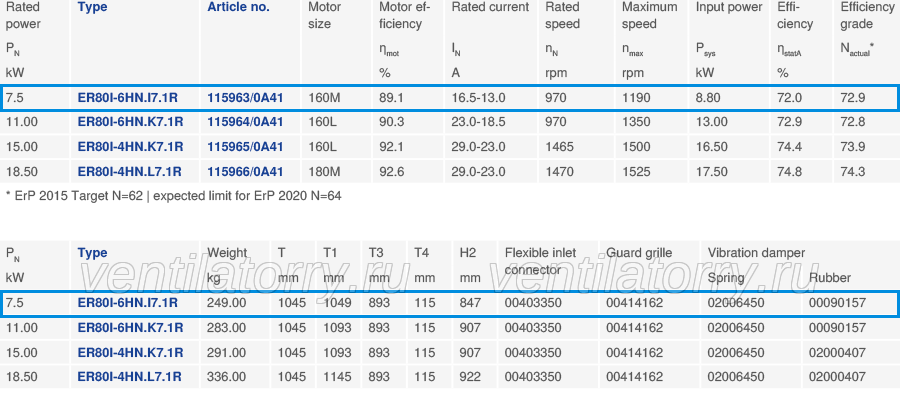Open ER80I-4HN.L7.1R type link in the weight table
Screen dimensions: 900x393
130,377
